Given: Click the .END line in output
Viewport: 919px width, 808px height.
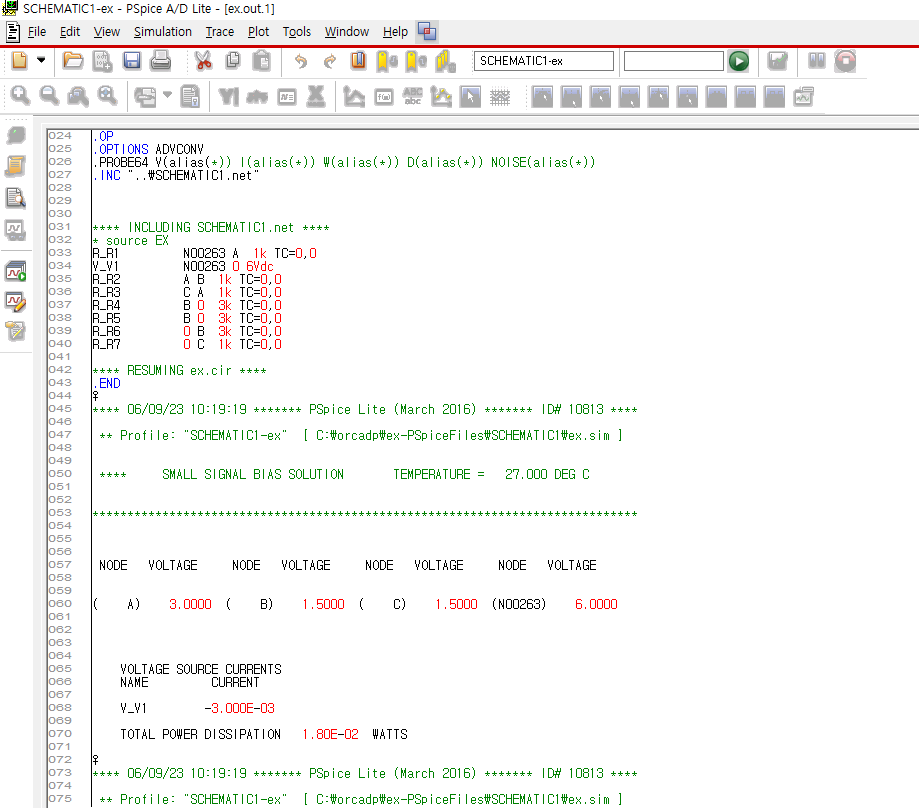Looking at the screenshot, I should pos(107,384).
